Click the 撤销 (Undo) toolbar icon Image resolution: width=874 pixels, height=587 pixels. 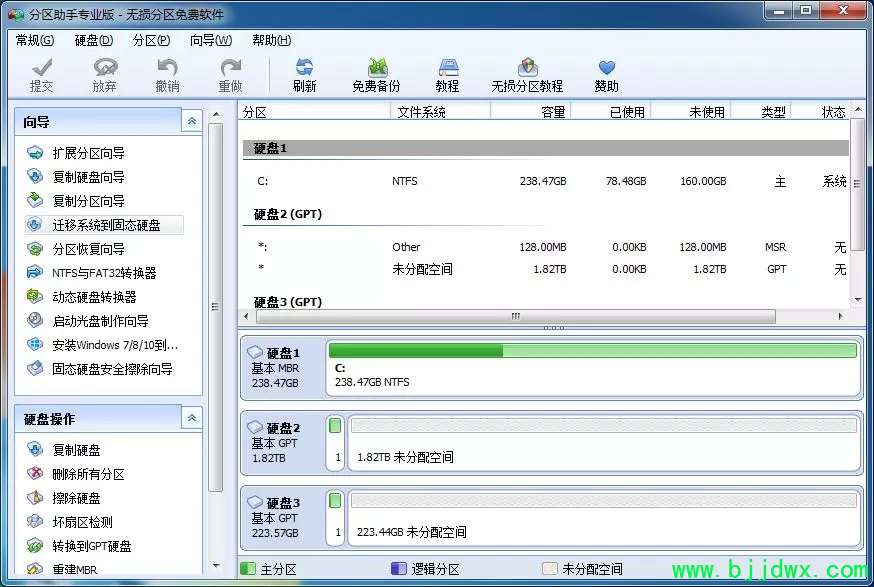point(167,75)
